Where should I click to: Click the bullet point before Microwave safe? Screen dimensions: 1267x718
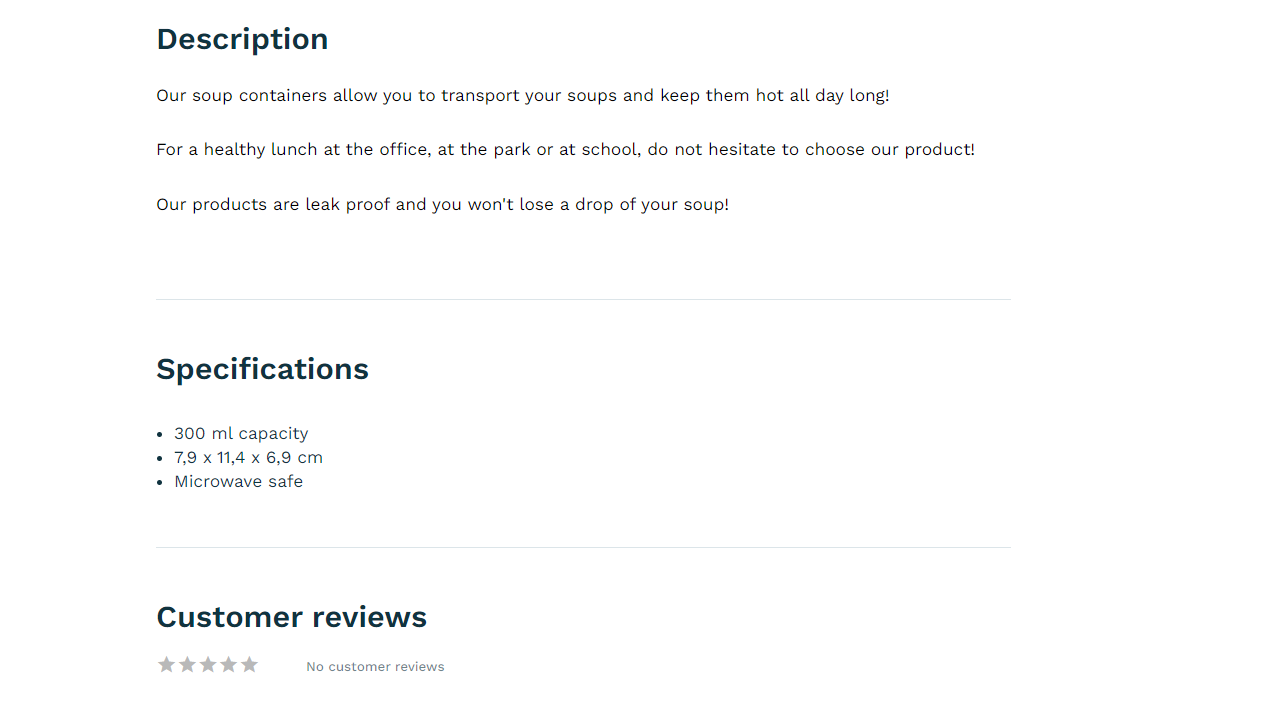coord(160,482)
